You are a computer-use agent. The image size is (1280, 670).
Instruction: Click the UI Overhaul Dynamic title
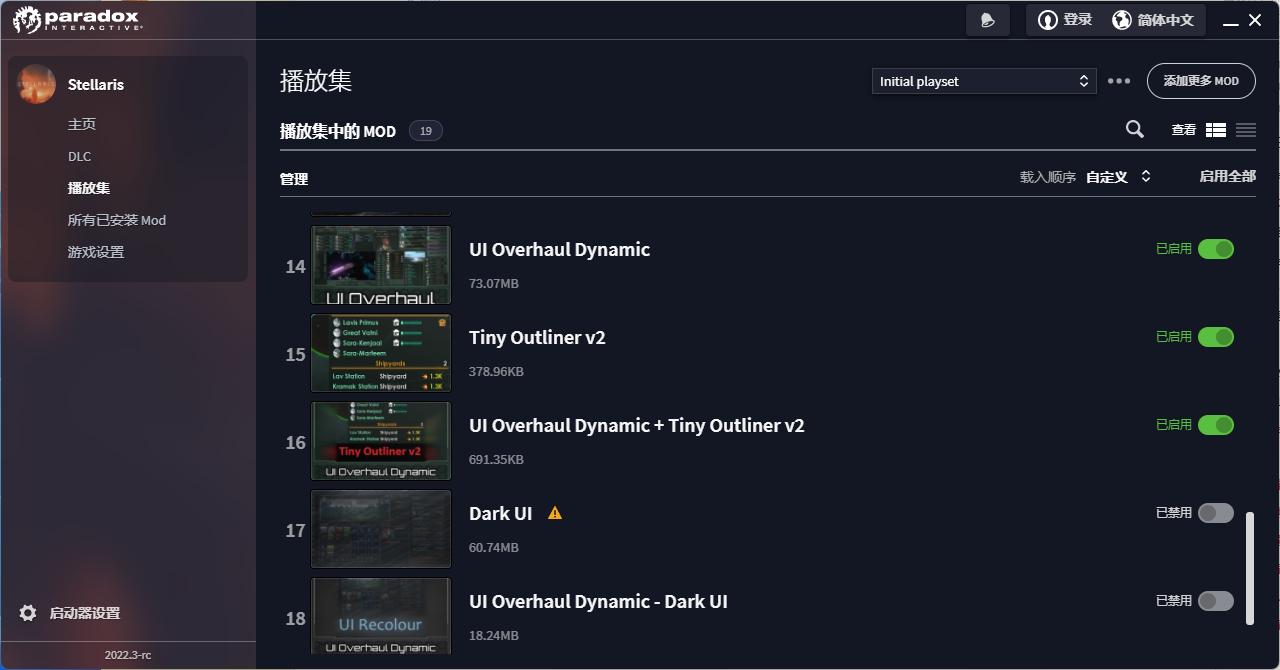pos(560,250)
